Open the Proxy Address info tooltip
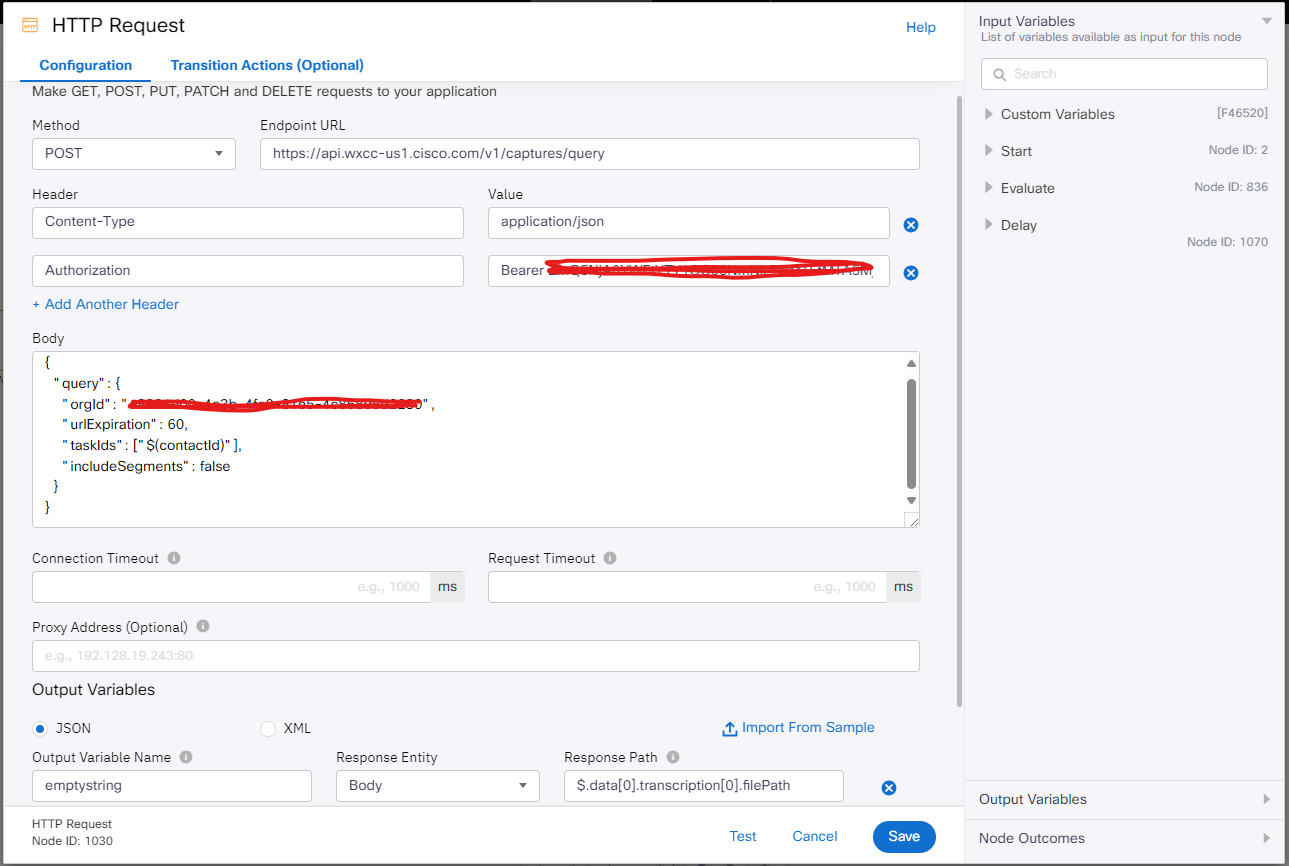 202,626
